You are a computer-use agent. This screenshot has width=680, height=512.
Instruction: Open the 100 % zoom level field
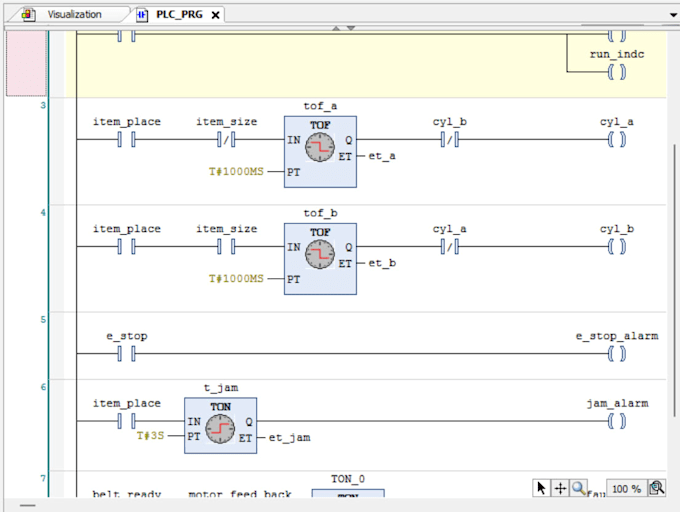[x=626, y=489]
